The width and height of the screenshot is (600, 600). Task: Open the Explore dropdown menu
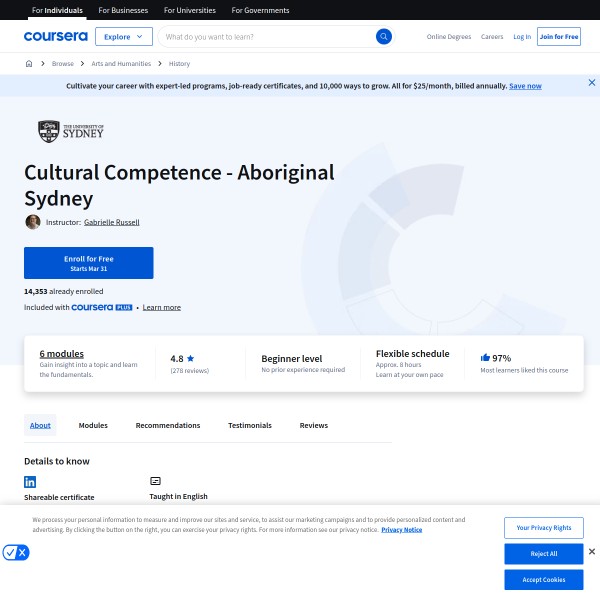click(123, 37)
